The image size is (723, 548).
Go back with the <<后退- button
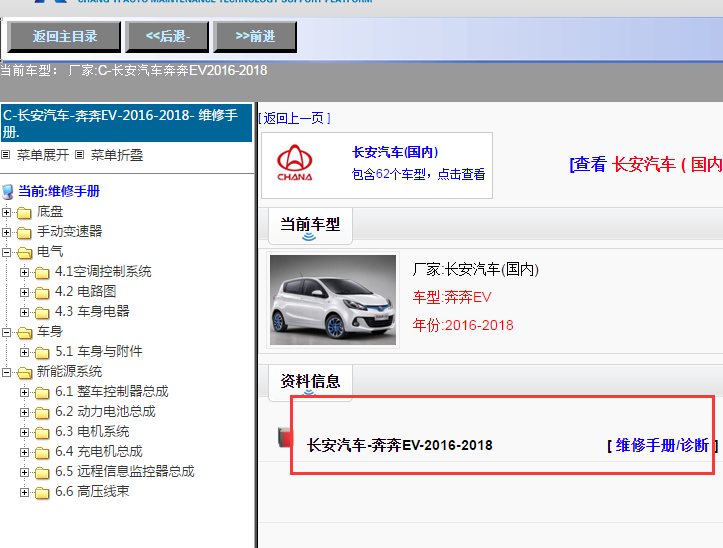click(x=167, y=36)
